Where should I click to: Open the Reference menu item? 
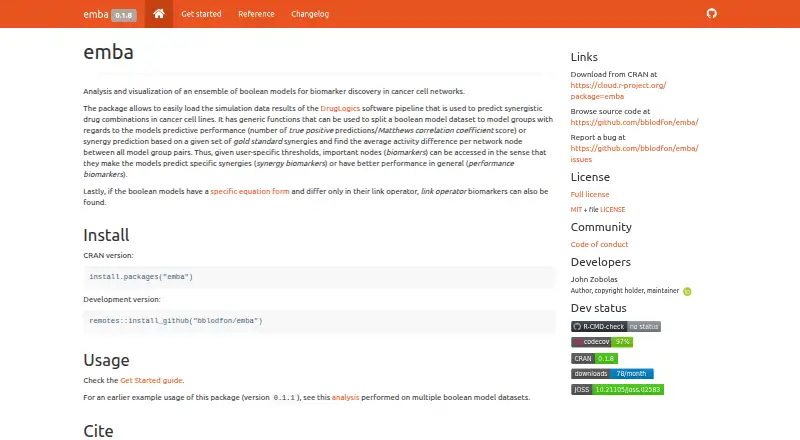click(x=256, y=14)
